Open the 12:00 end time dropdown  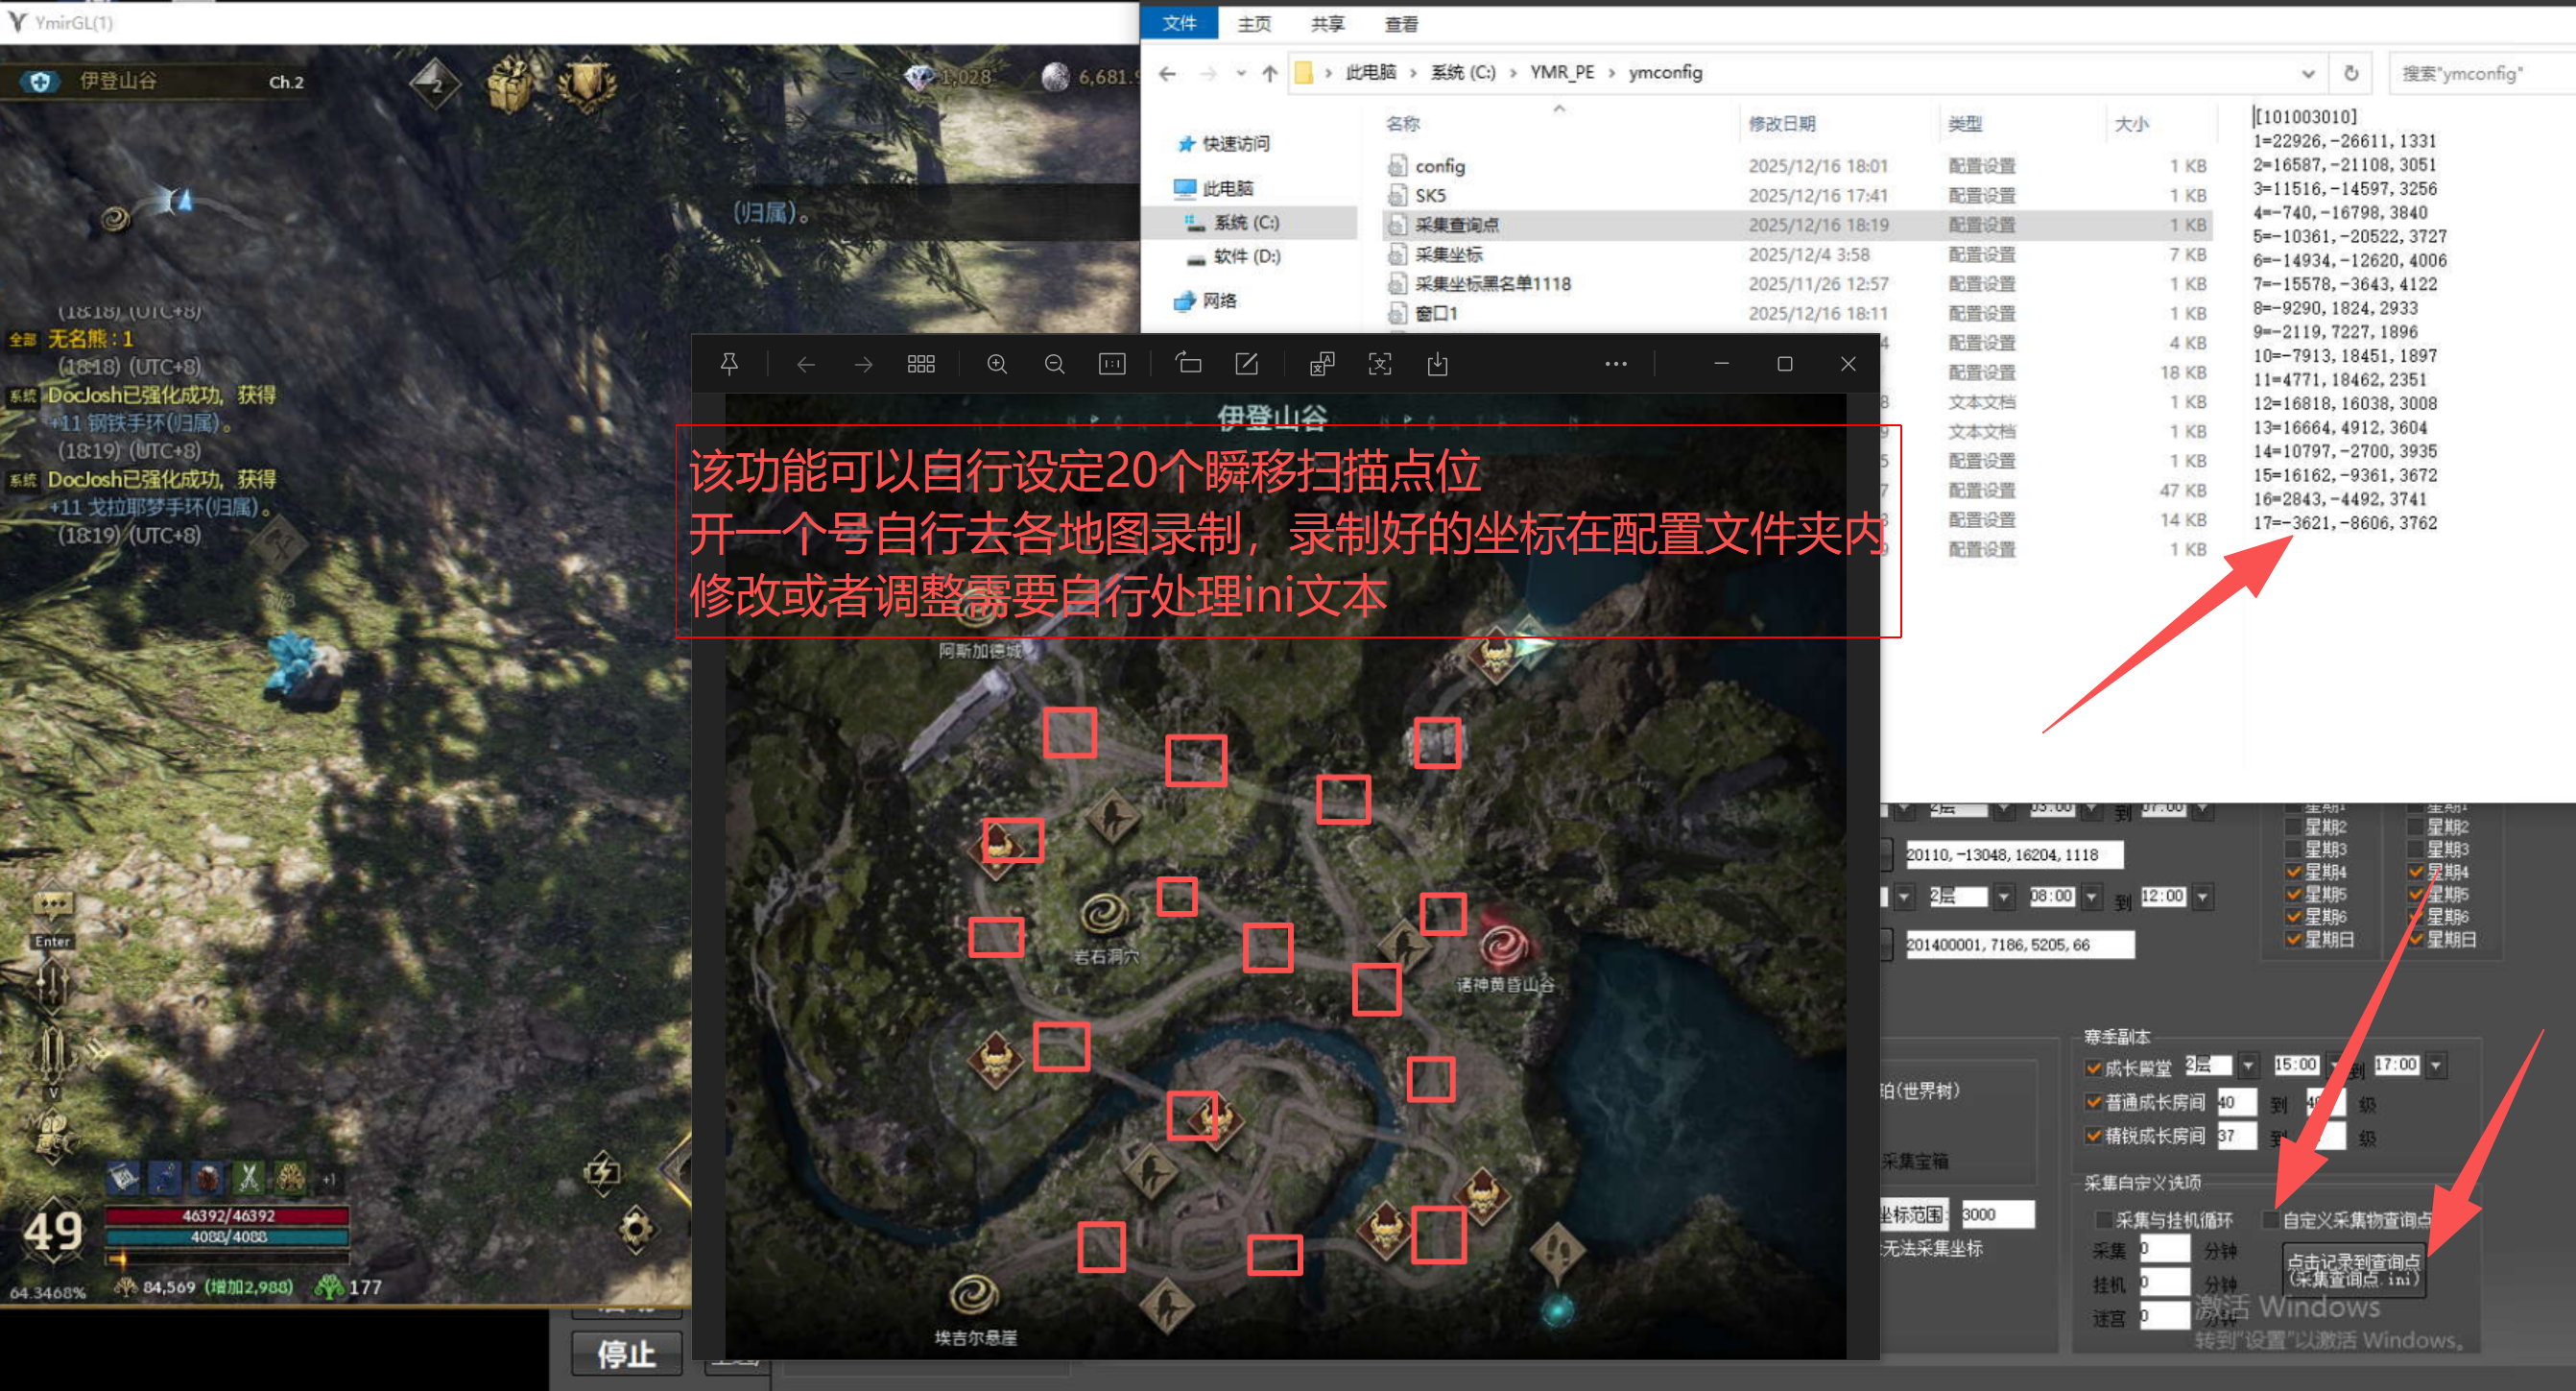tap(2202, 897)
